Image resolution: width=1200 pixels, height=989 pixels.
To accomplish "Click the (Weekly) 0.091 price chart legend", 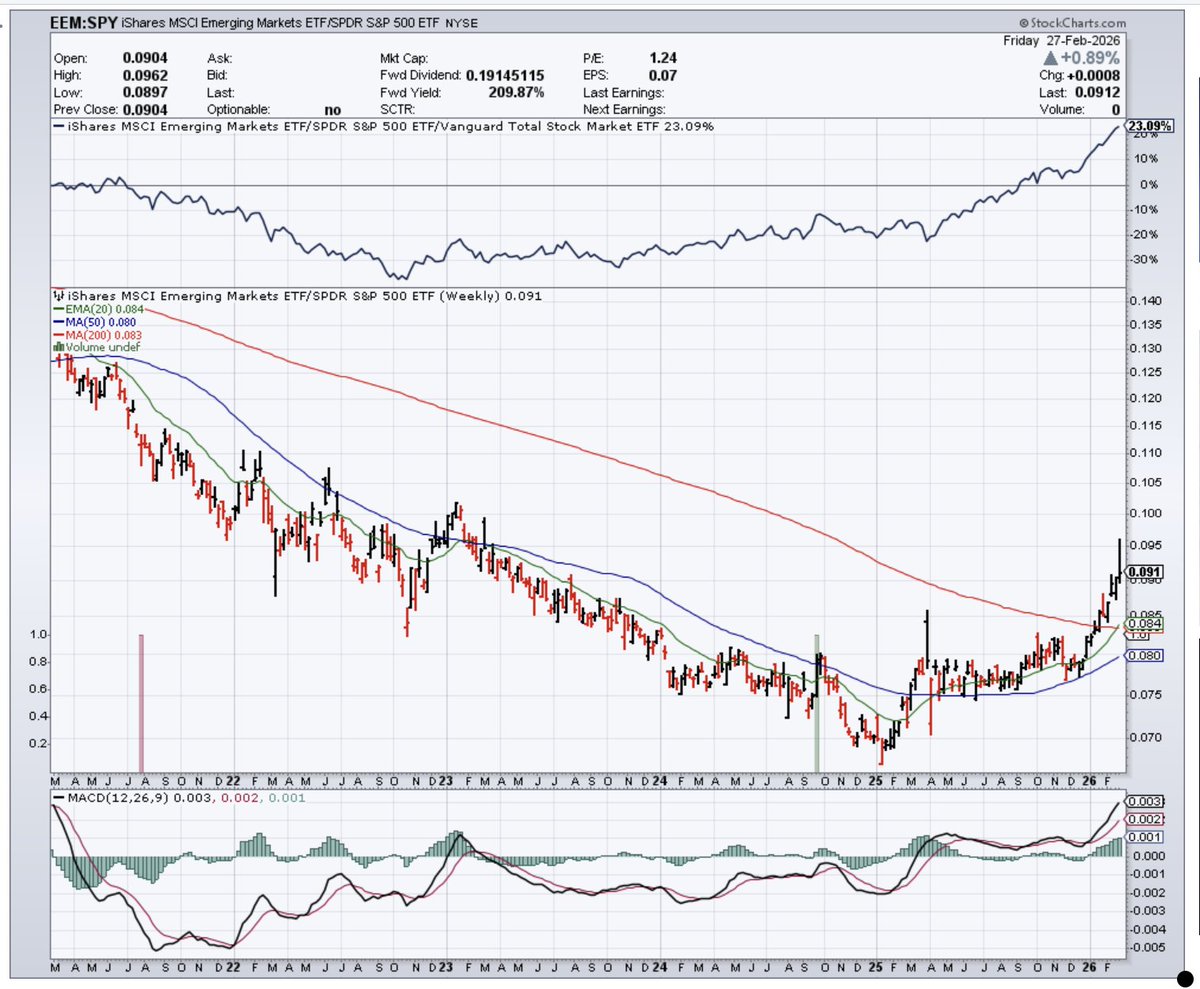I will click(x=300, y=296).
